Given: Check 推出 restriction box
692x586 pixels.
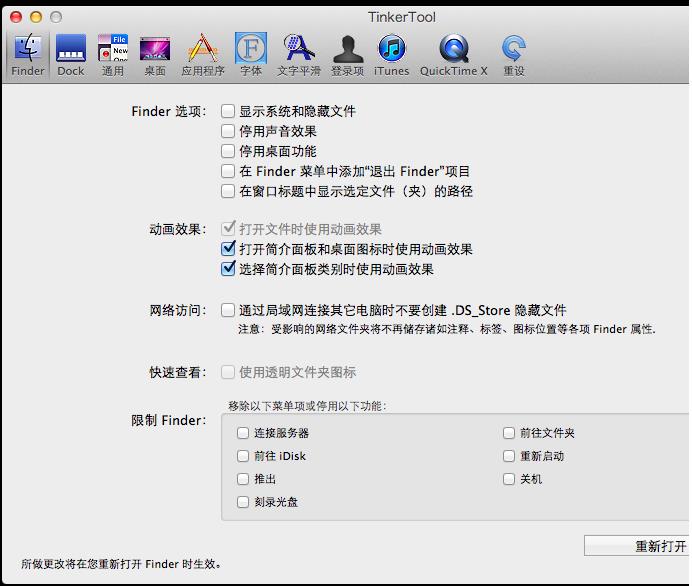Looking at the screenshot, I should click(243, 479).
